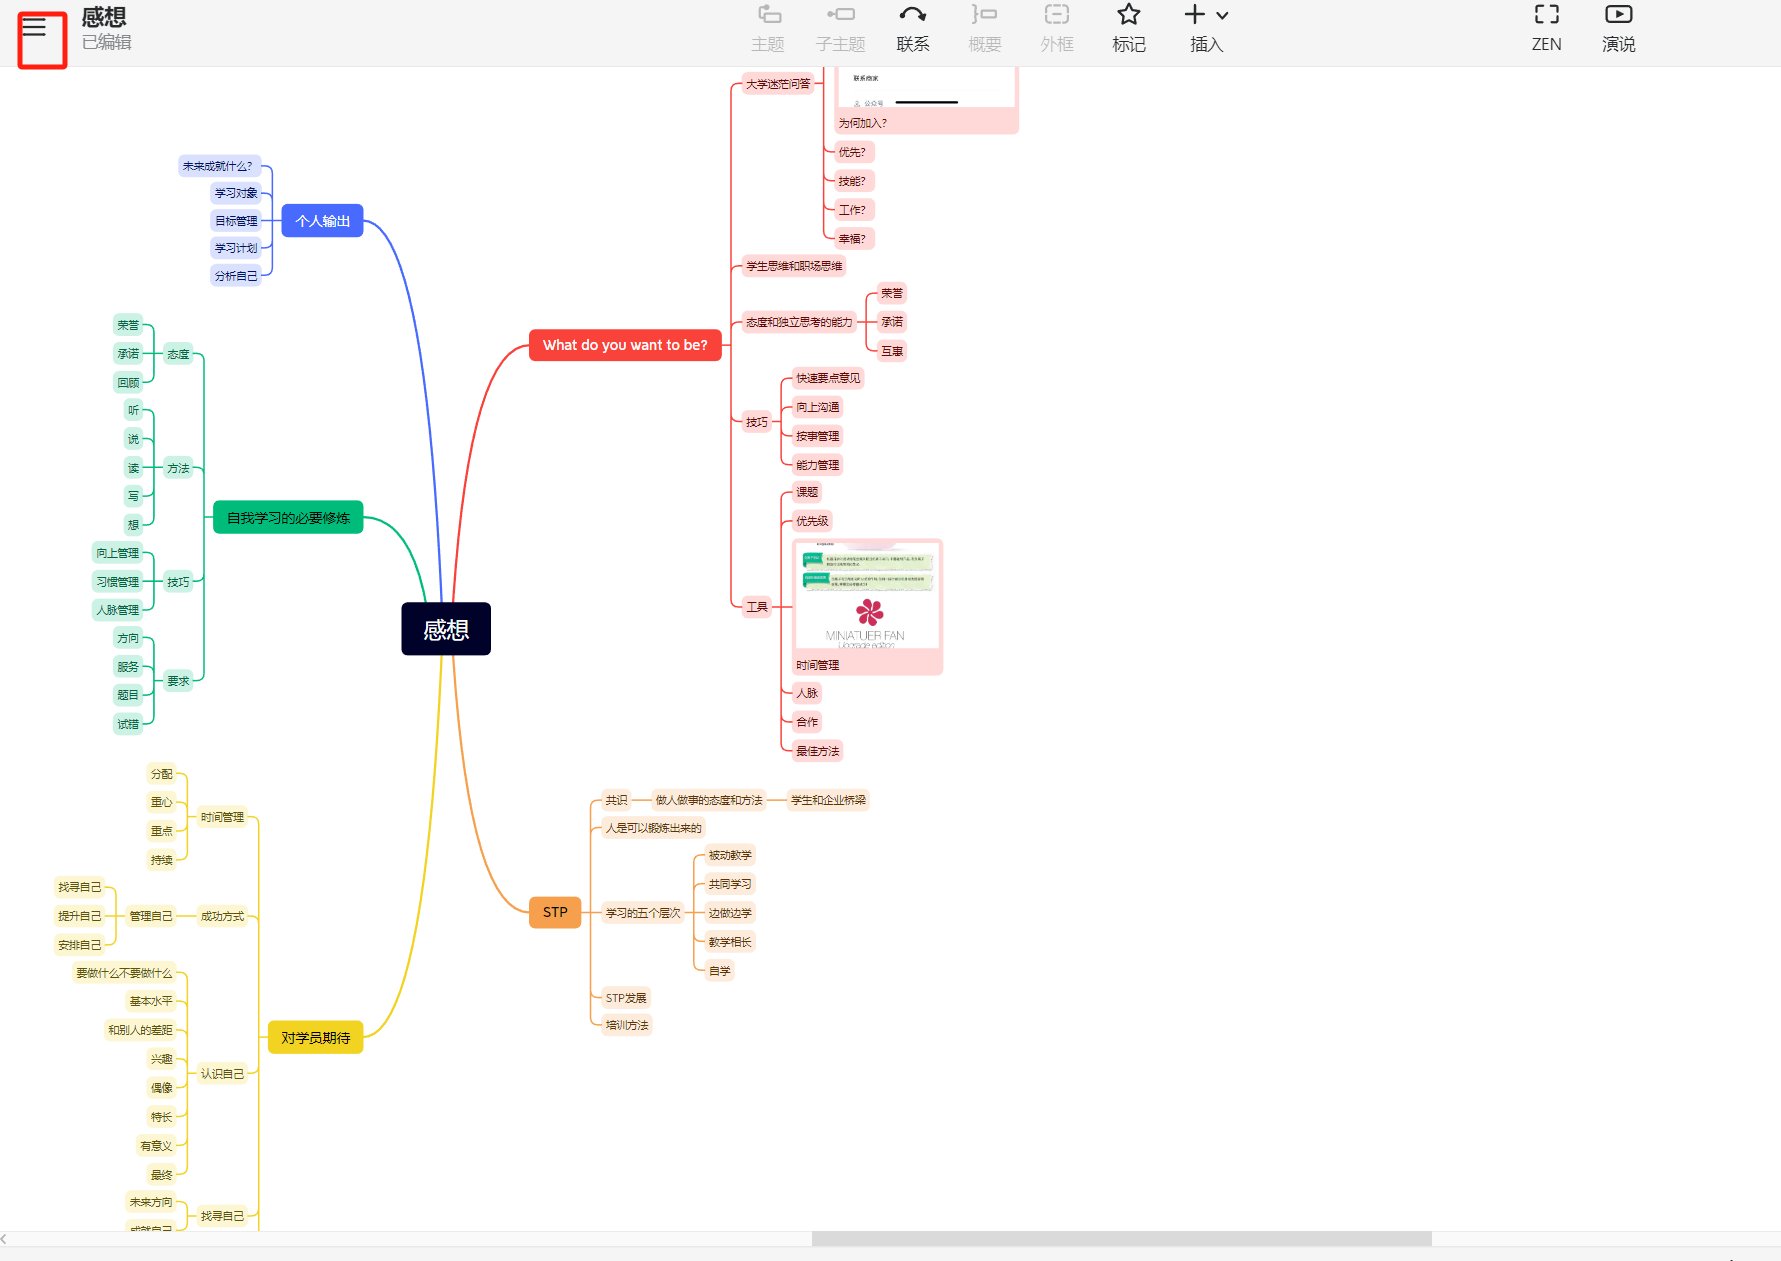Select the 人脉管理 subtopic
Screen dimensions: 1781x1261
tap(118, 610)
